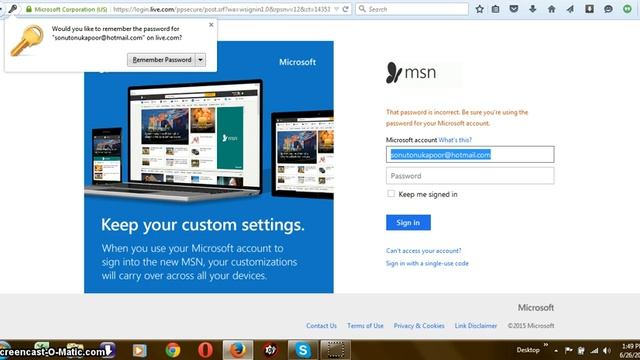Click the Sign in button
Image resolution: width=640 pixels, height=360 pixels.
coord(408,222)
